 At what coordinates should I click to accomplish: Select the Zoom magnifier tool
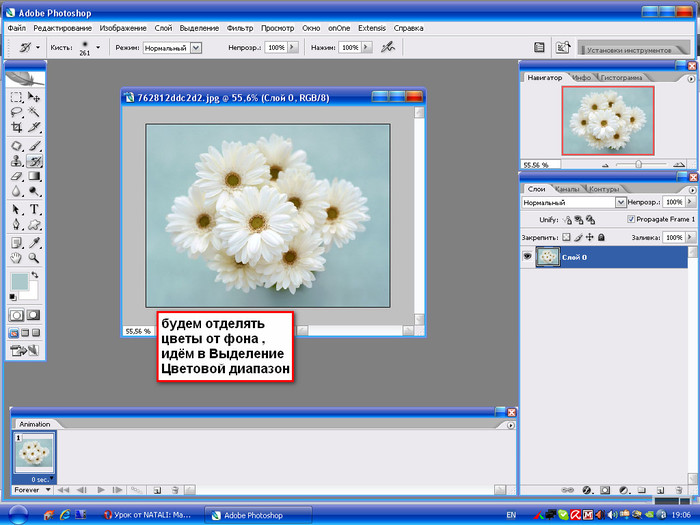pos(34,258)
